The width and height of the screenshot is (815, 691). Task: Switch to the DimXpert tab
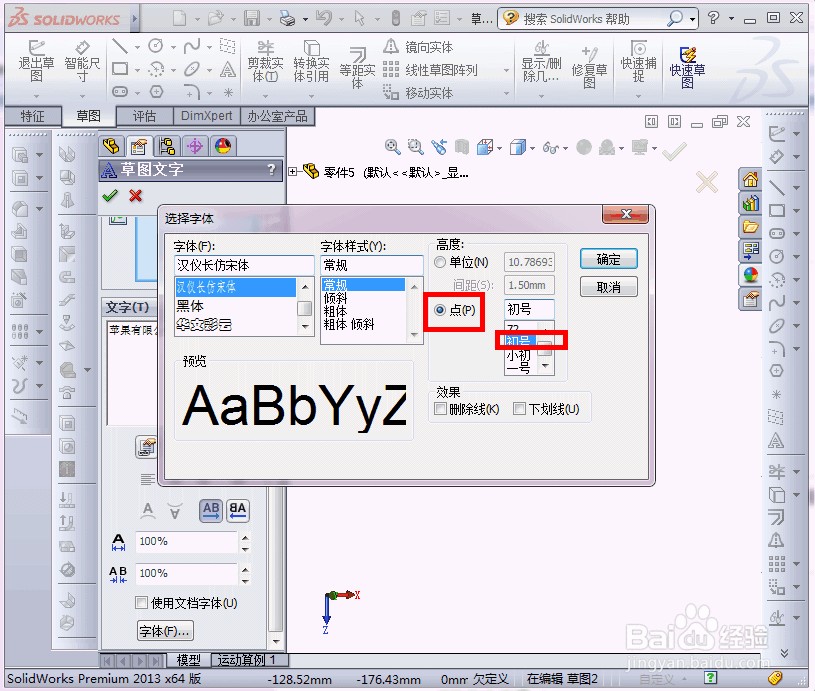pos(206,116)
